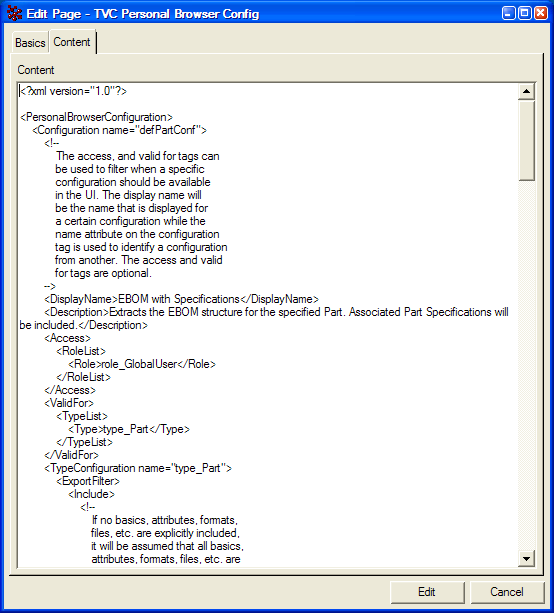This screenshot has width=554, height=613.
Task: Switch to the Basics tab
Action: tap(30, 43)
